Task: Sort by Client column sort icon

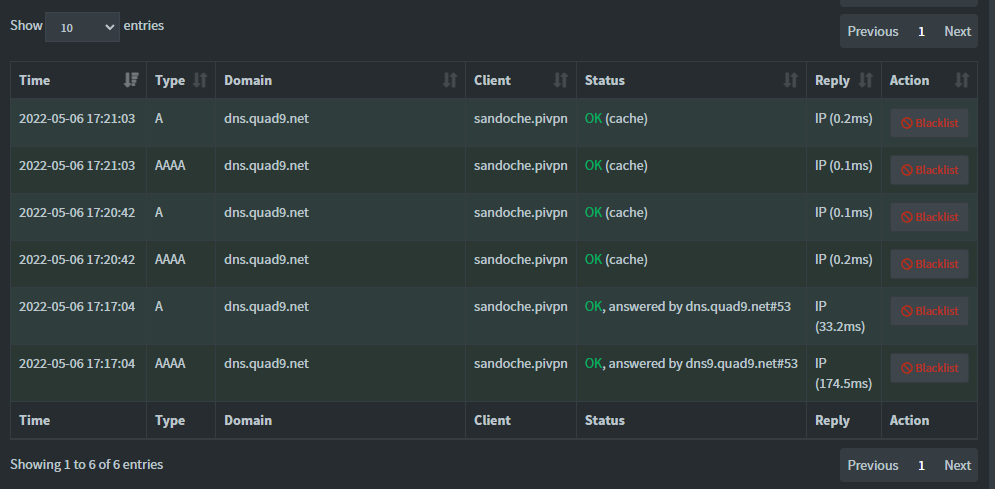Action: pos(560,80)
